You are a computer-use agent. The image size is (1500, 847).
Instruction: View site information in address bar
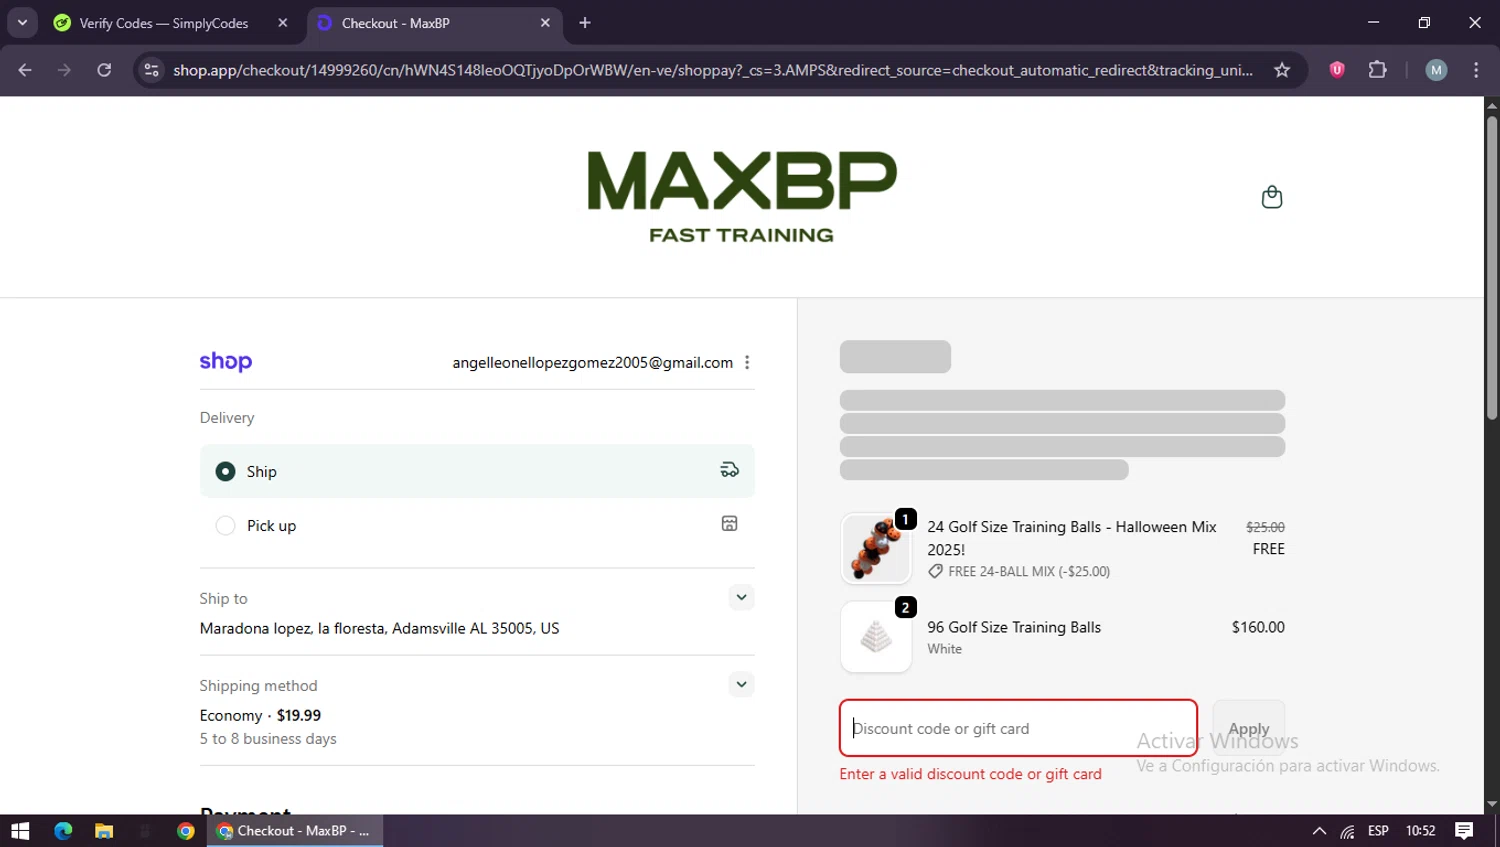[x=151, y=70]
